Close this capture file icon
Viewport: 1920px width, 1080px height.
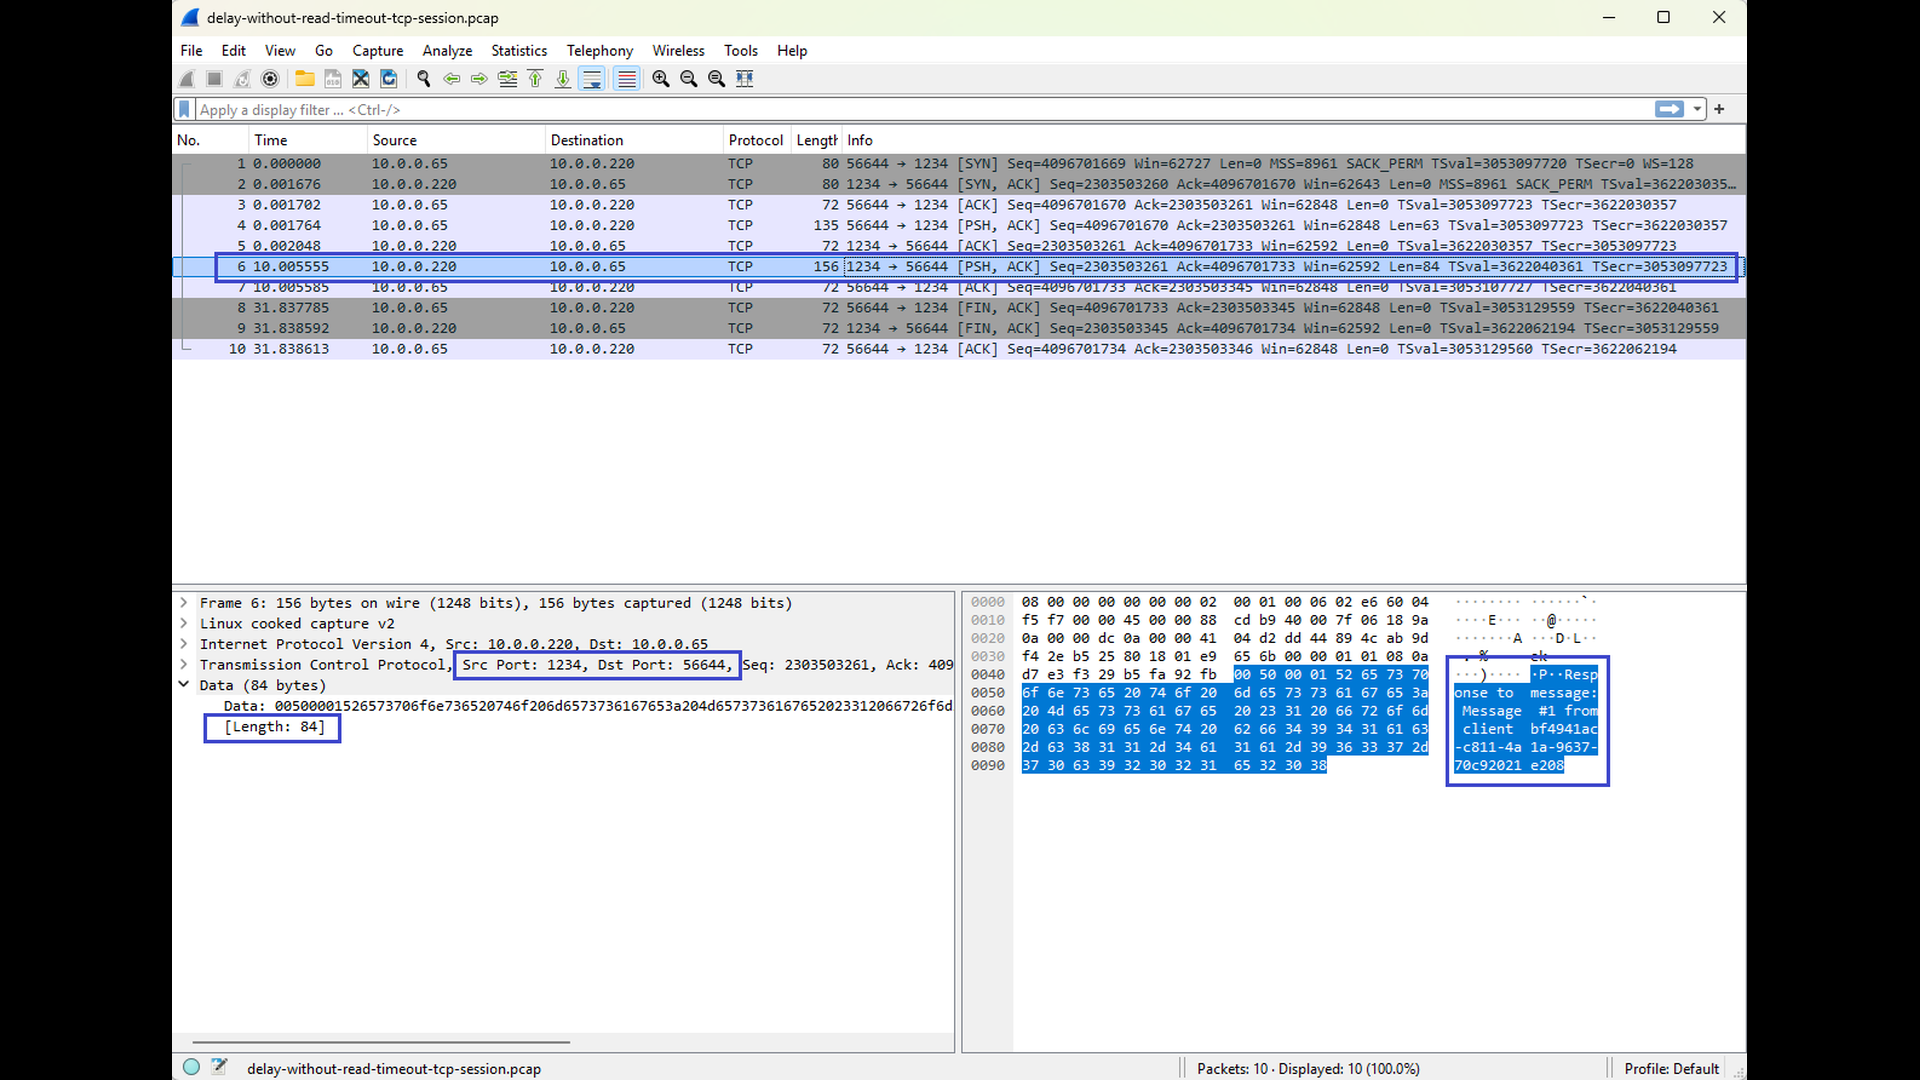tap(361, 79)
